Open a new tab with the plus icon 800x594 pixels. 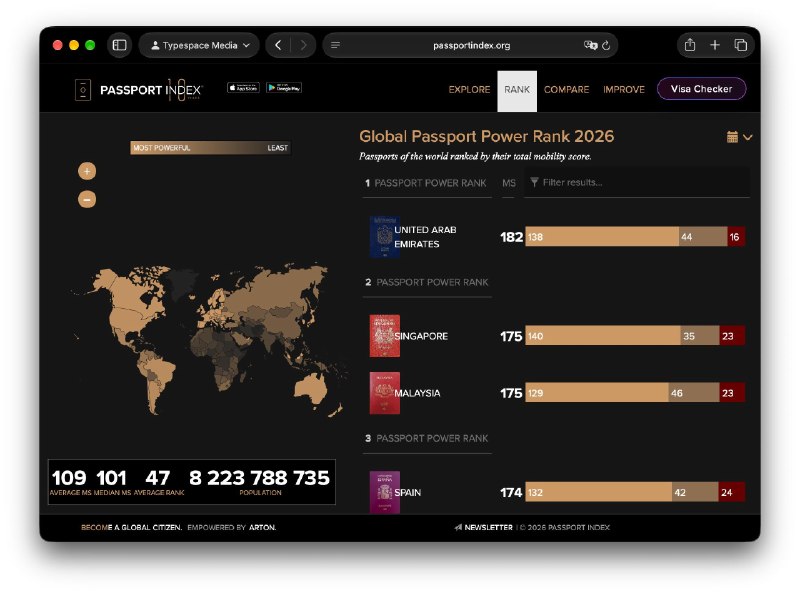[715, 45]
